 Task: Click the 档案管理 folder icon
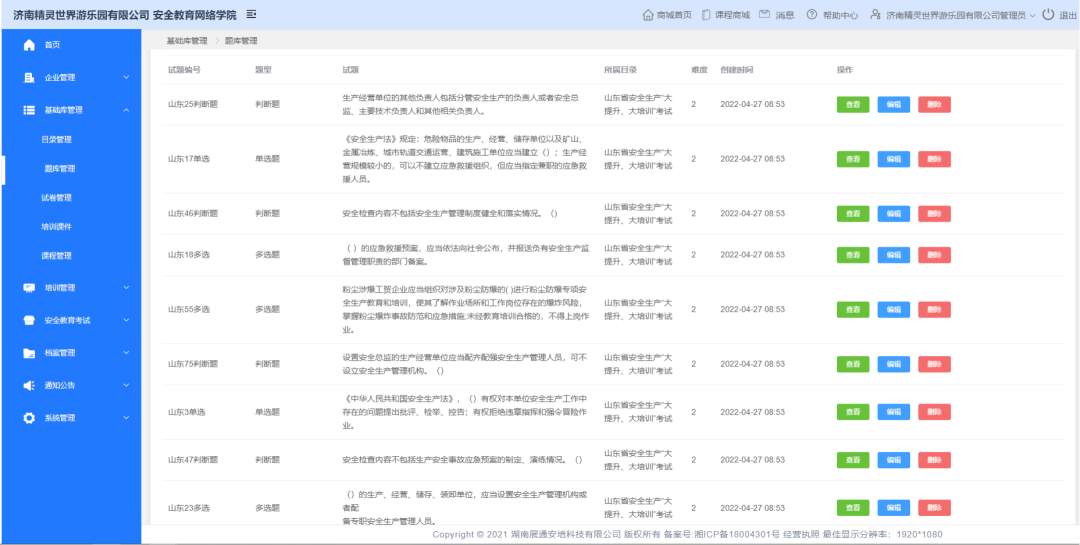point(29,353)
